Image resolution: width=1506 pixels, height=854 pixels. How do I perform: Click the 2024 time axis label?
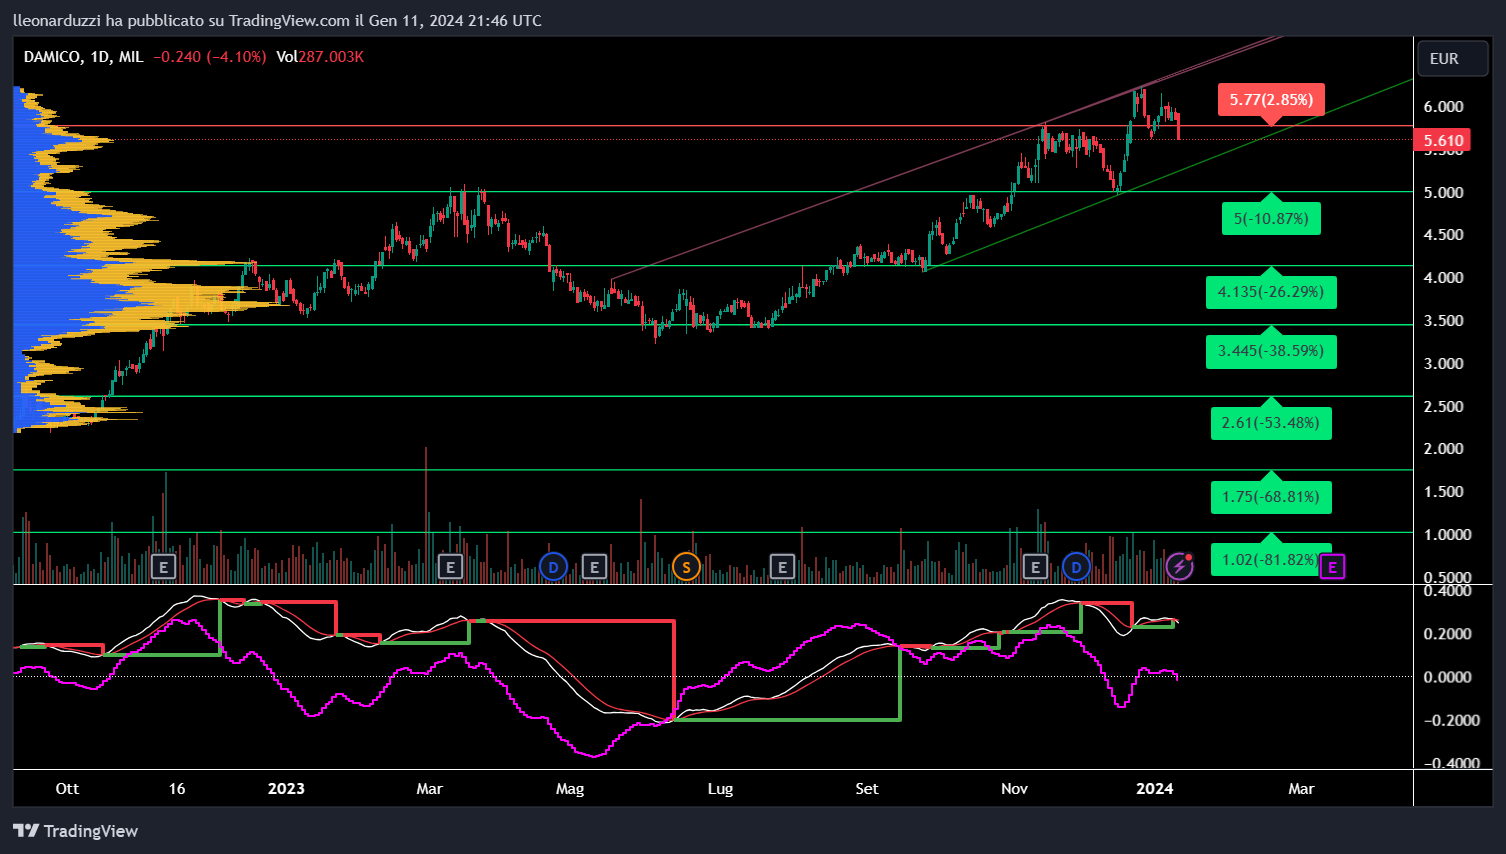point(1155,789)
